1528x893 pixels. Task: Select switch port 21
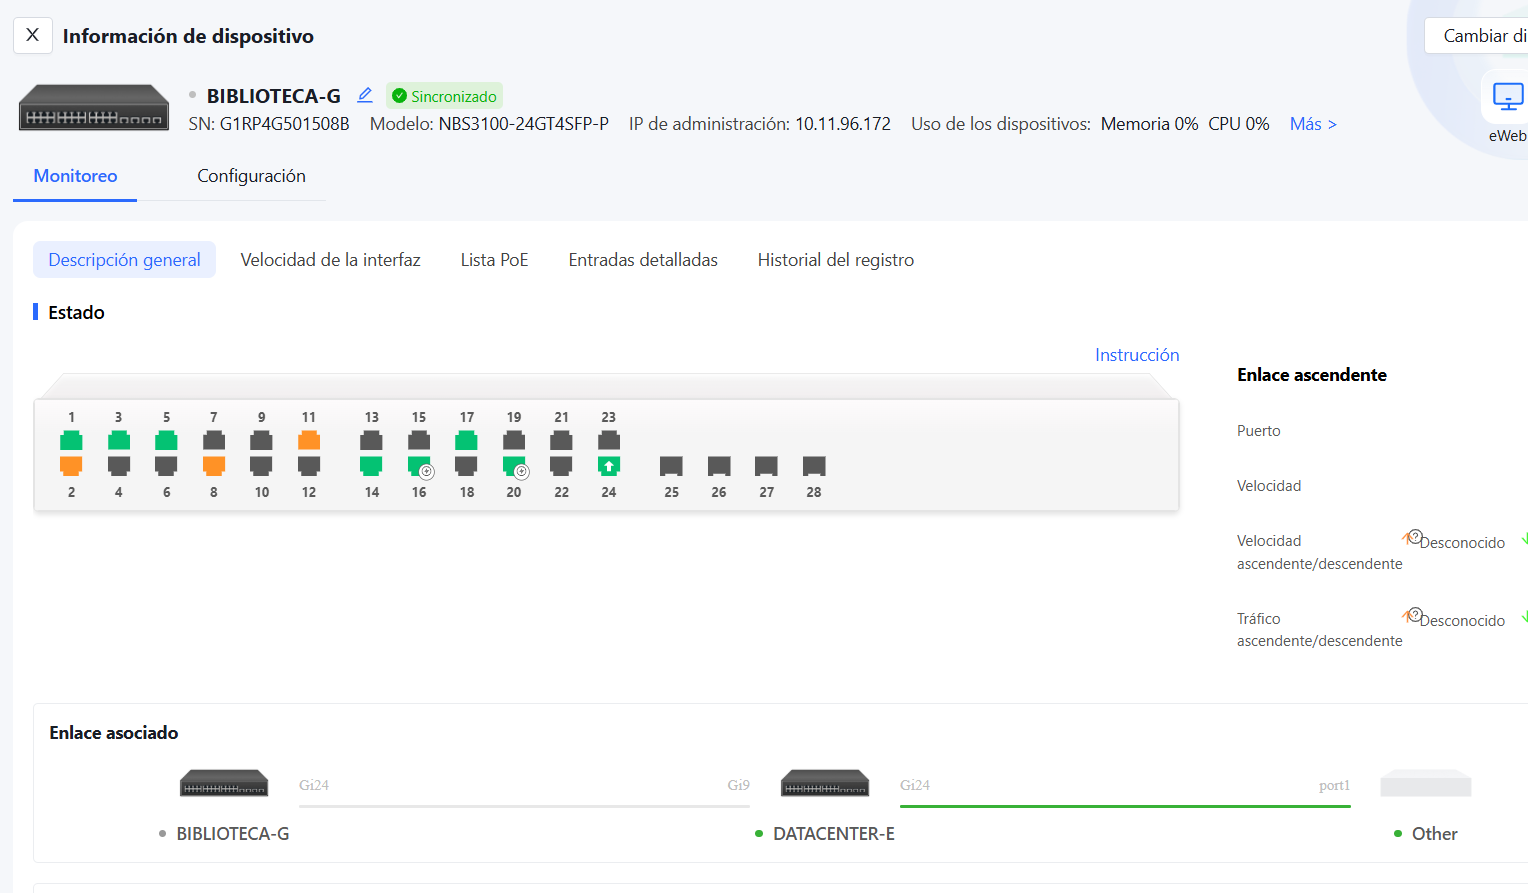pyautogui.click(x=561, y=440)
